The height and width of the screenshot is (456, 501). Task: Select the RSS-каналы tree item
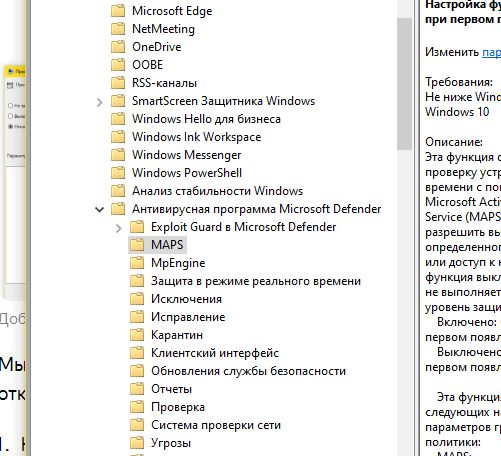click(164, 83)
